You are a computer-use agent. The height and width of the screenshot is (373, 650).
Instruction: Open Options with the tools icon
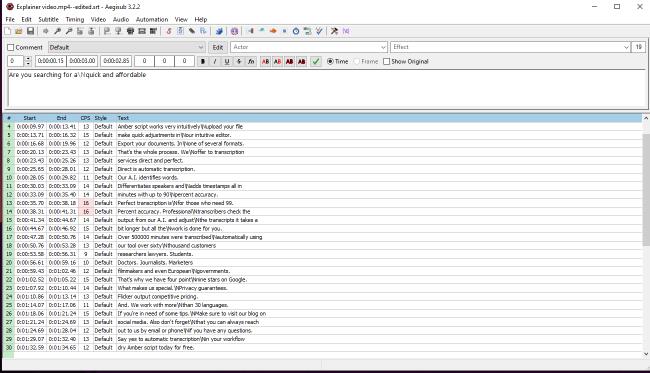pyautogui.click(x=334, y=31)
